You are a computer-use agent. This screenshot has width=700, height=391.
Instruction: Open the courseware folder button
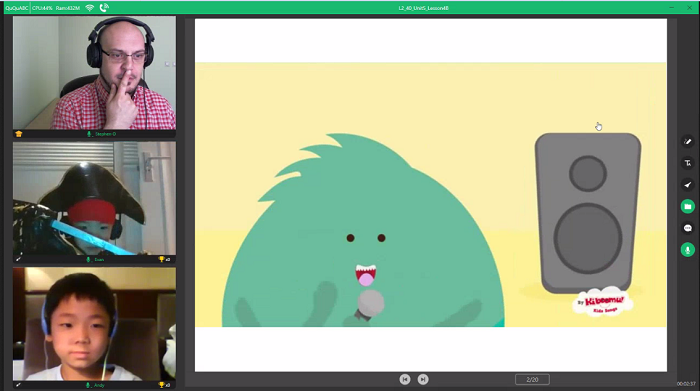(x=688, y=206)
